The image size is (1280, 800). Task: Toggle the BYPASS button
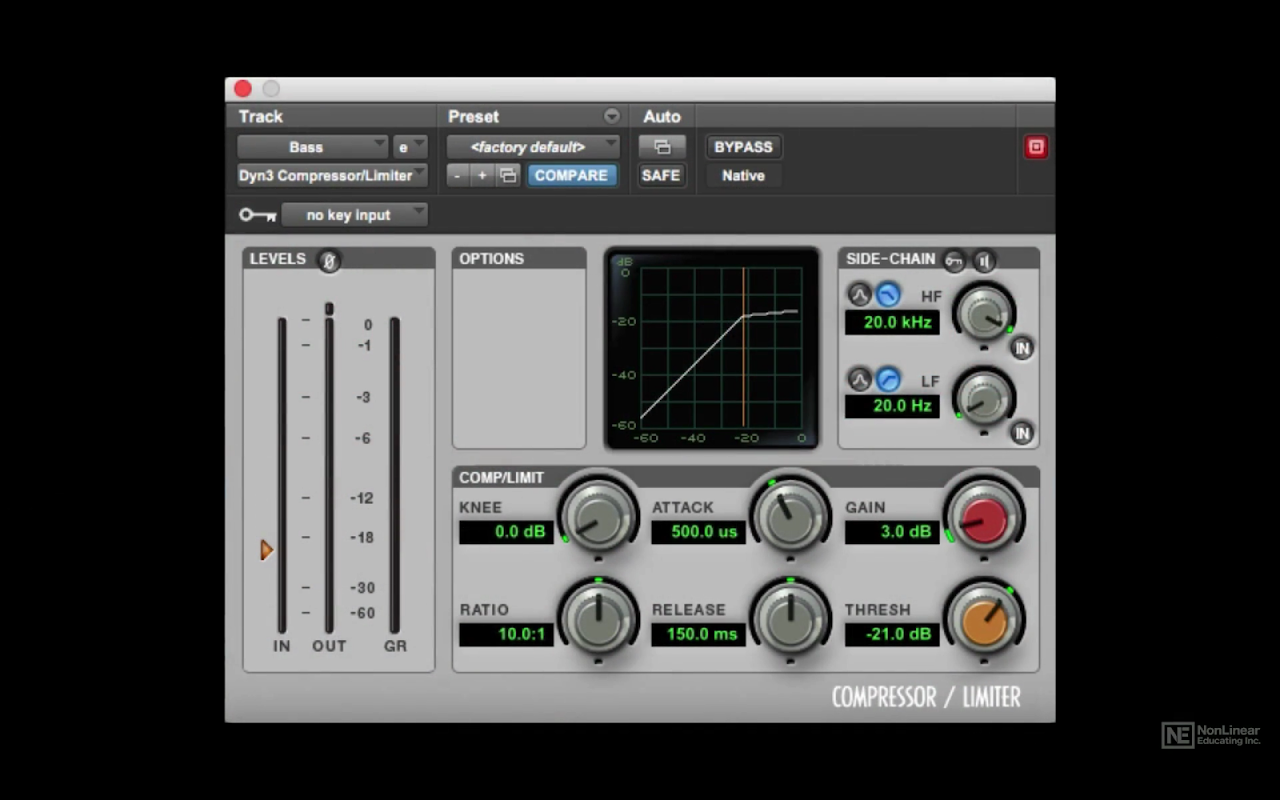[743, 147]
